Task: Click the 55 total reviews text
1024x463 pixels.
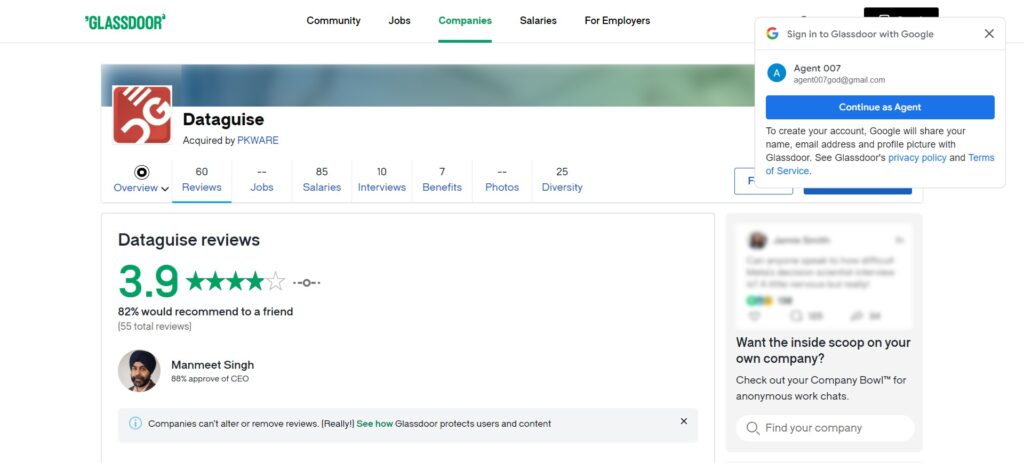Action: tap(155, 327)
